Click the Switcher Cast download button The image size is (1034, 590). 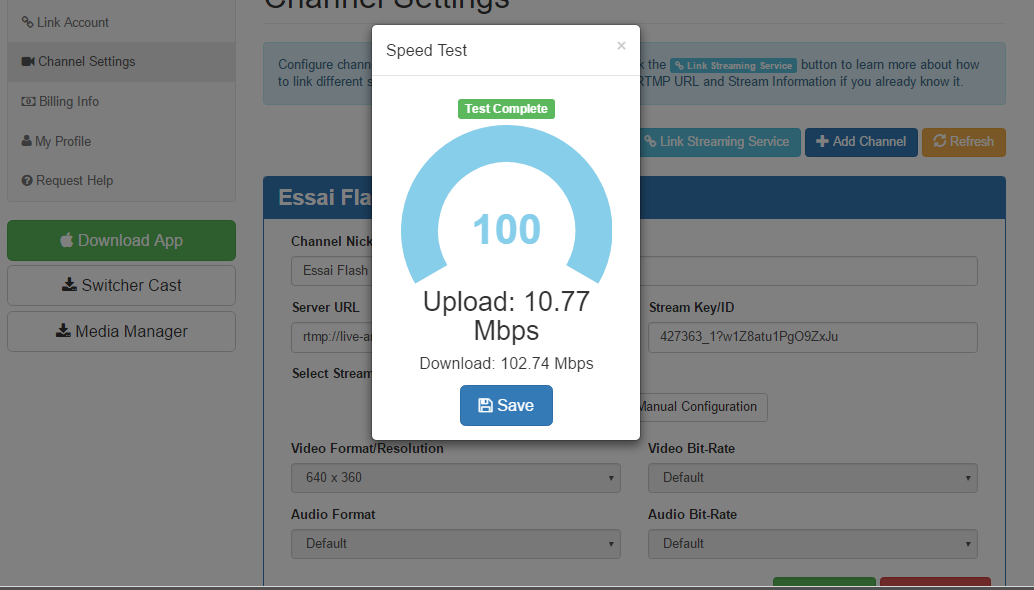click(121, 285)
